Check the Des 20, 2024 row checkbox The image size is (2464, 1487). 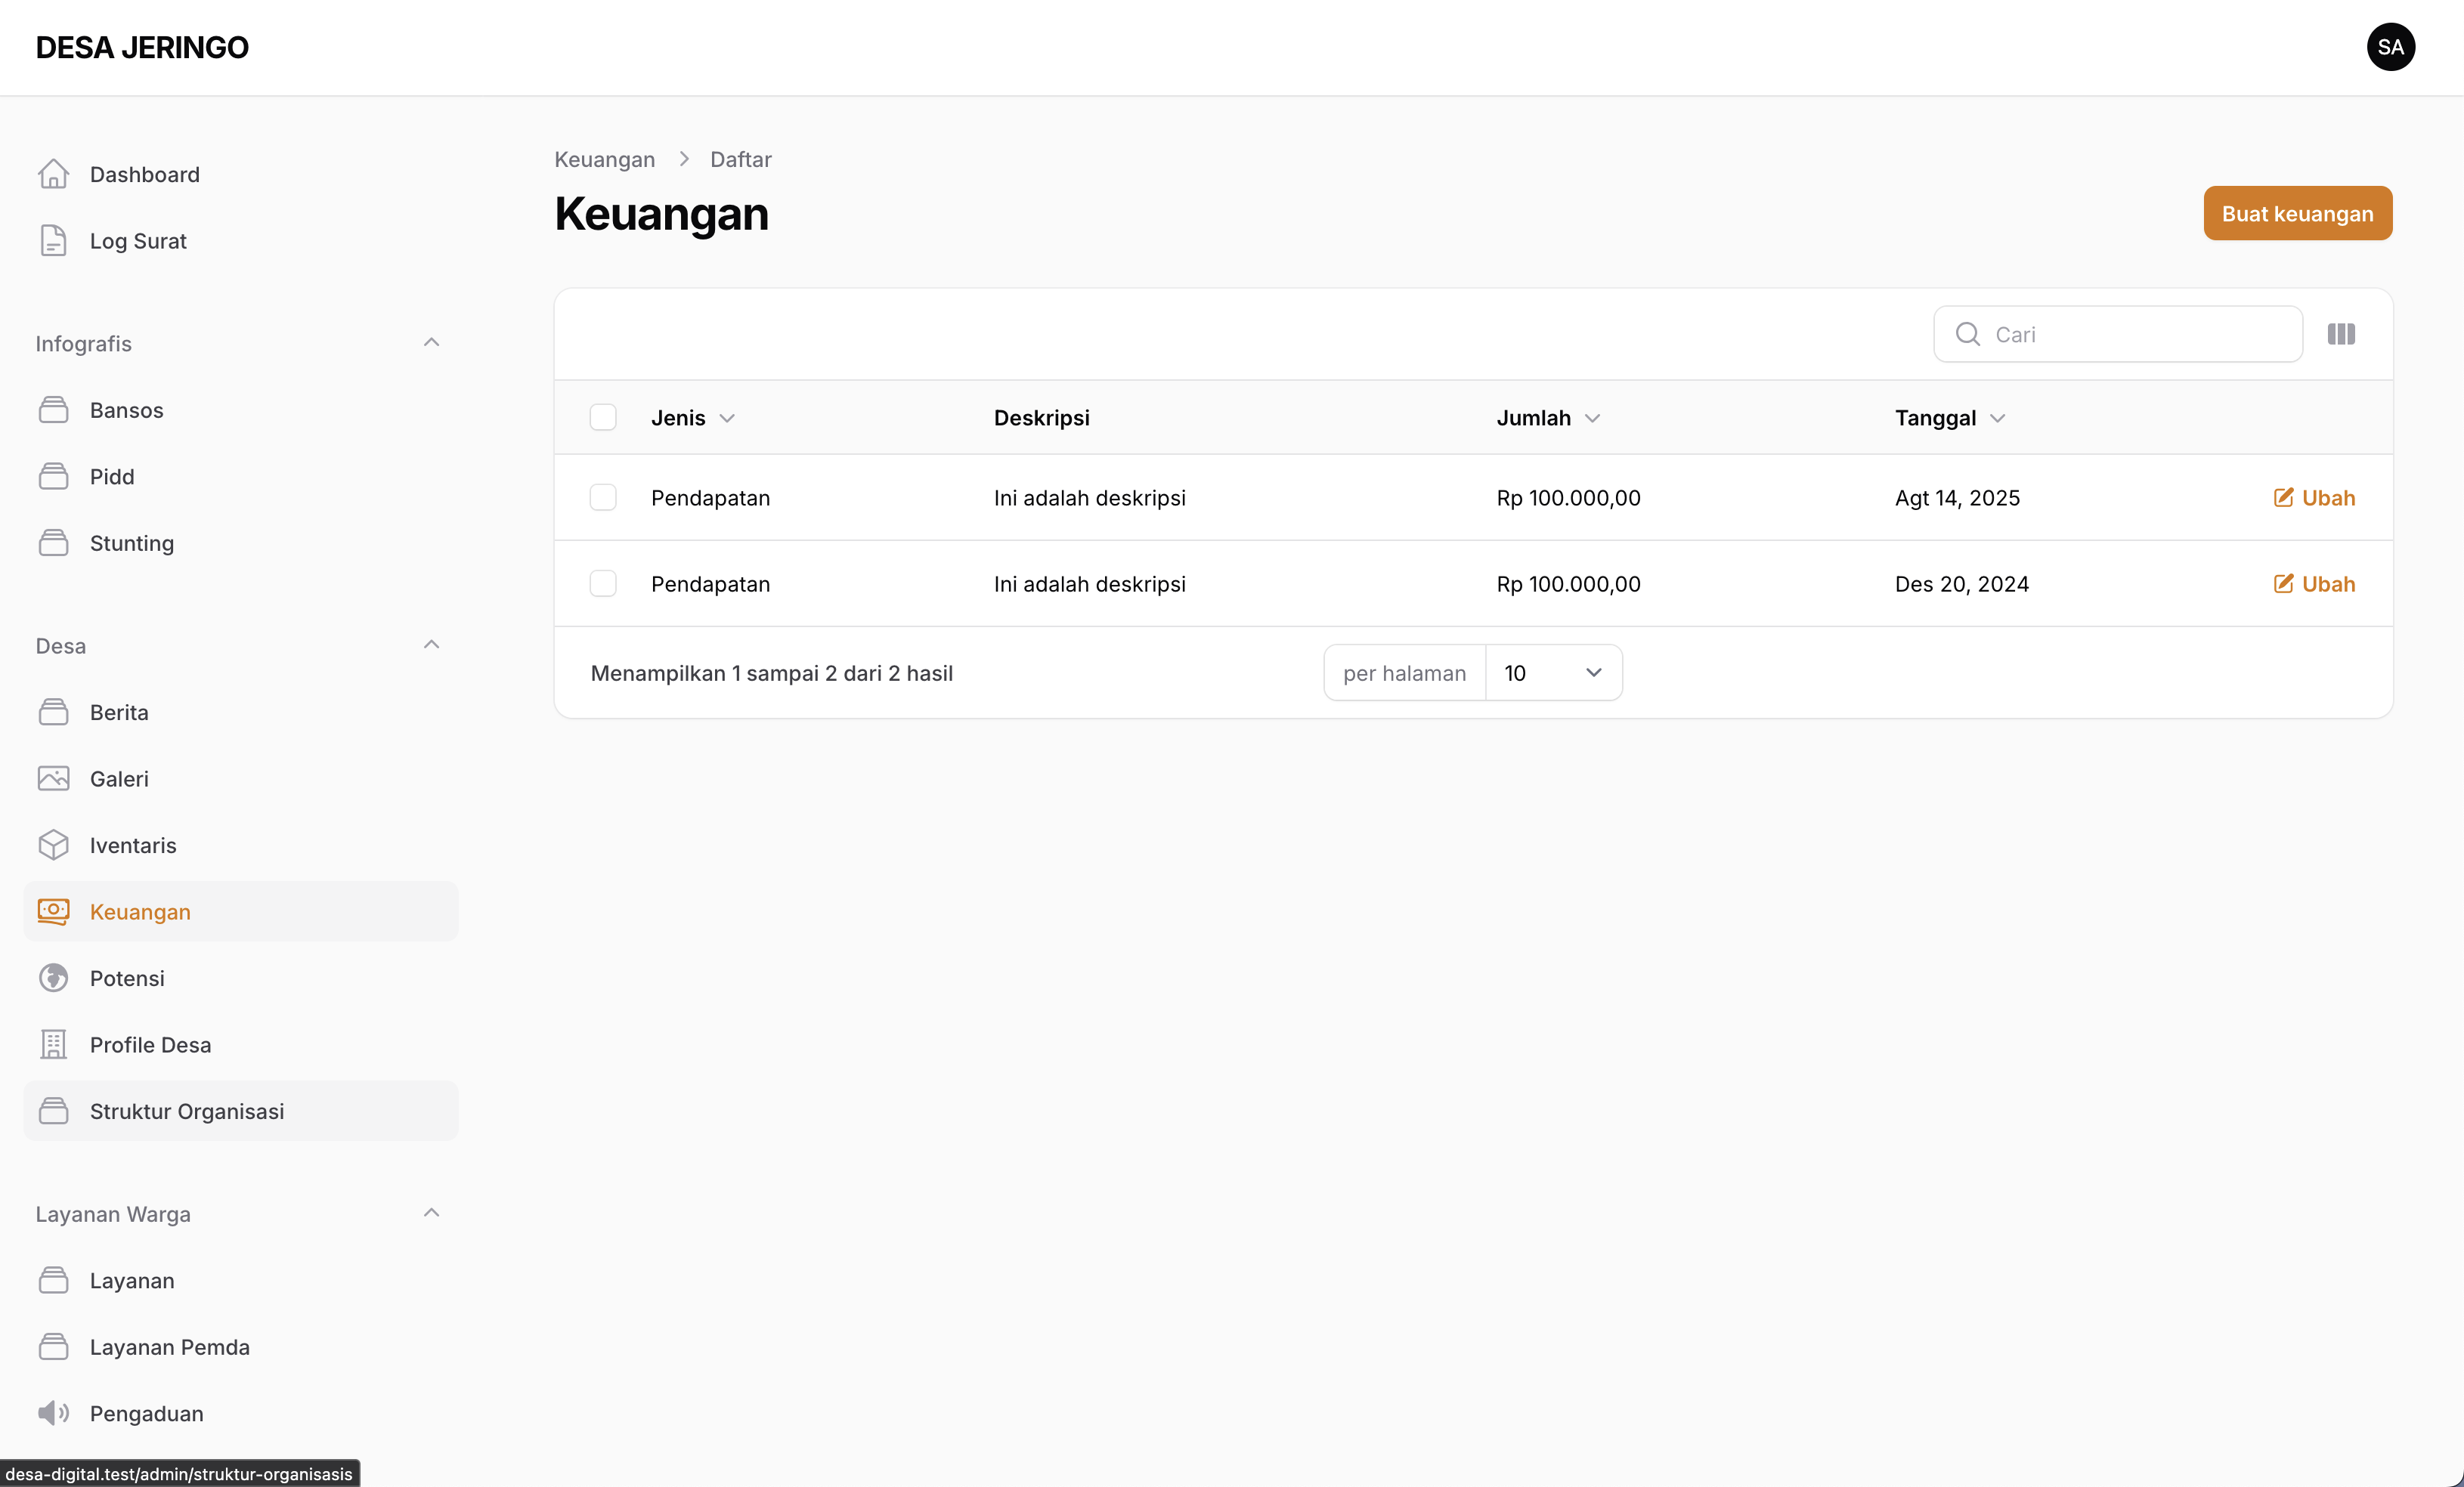point(603,583)
